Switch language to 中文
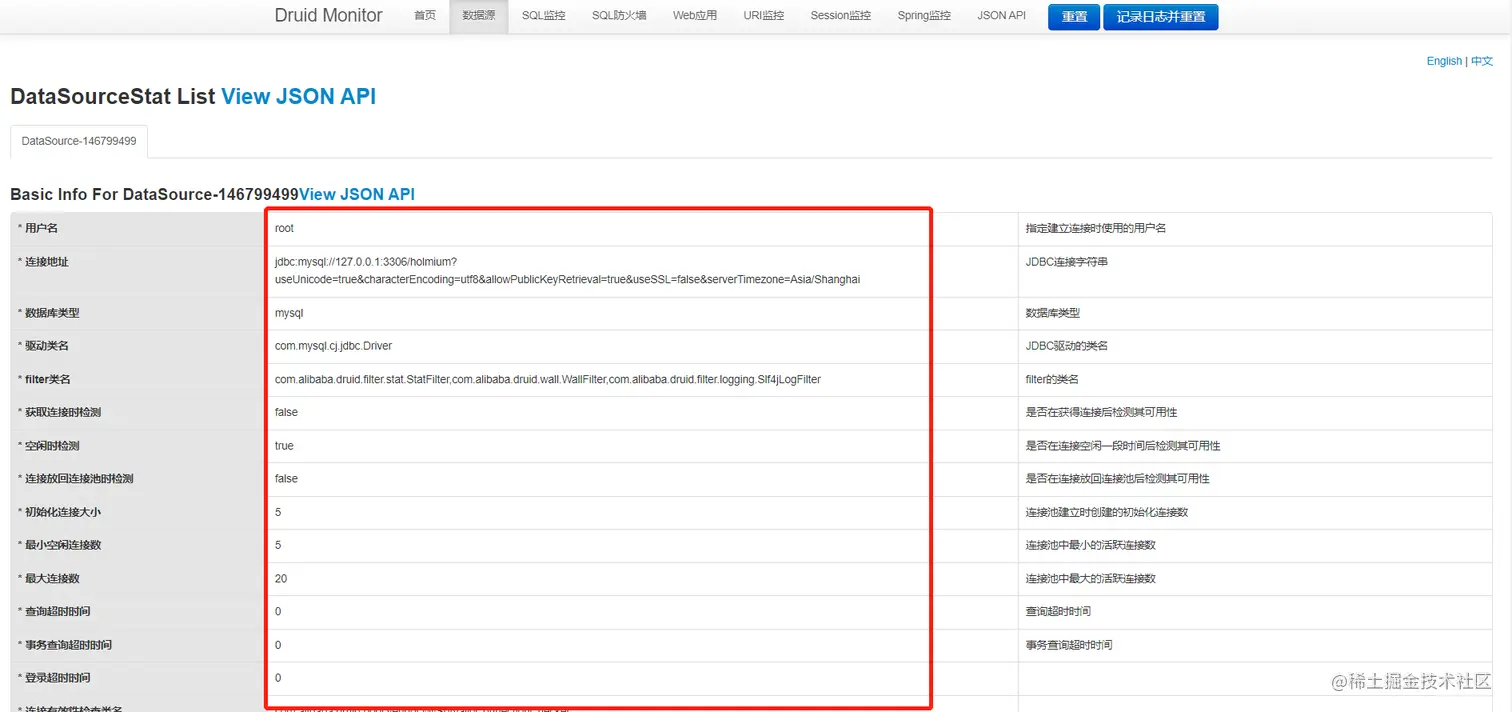The image size is (1512, 712). click(1481, 61)
